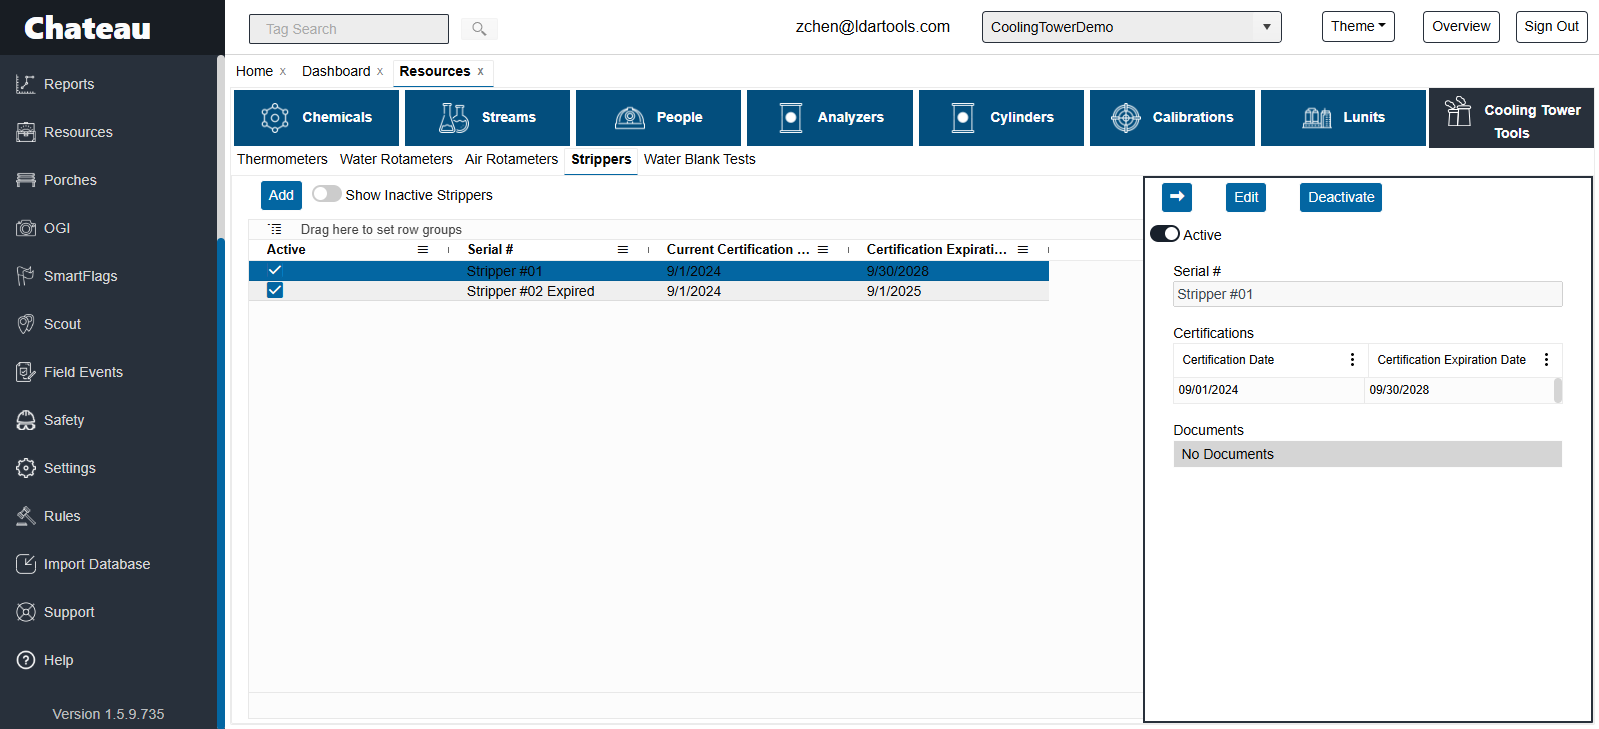Click the Deactivate button
The image size is (1599, 729).
click(1340, 197)
